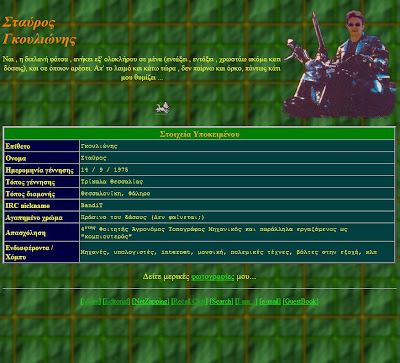This screenshot has height=363, width=400.
Task: Click the birth date 14 / 9 / 1975
Action: 104,170
